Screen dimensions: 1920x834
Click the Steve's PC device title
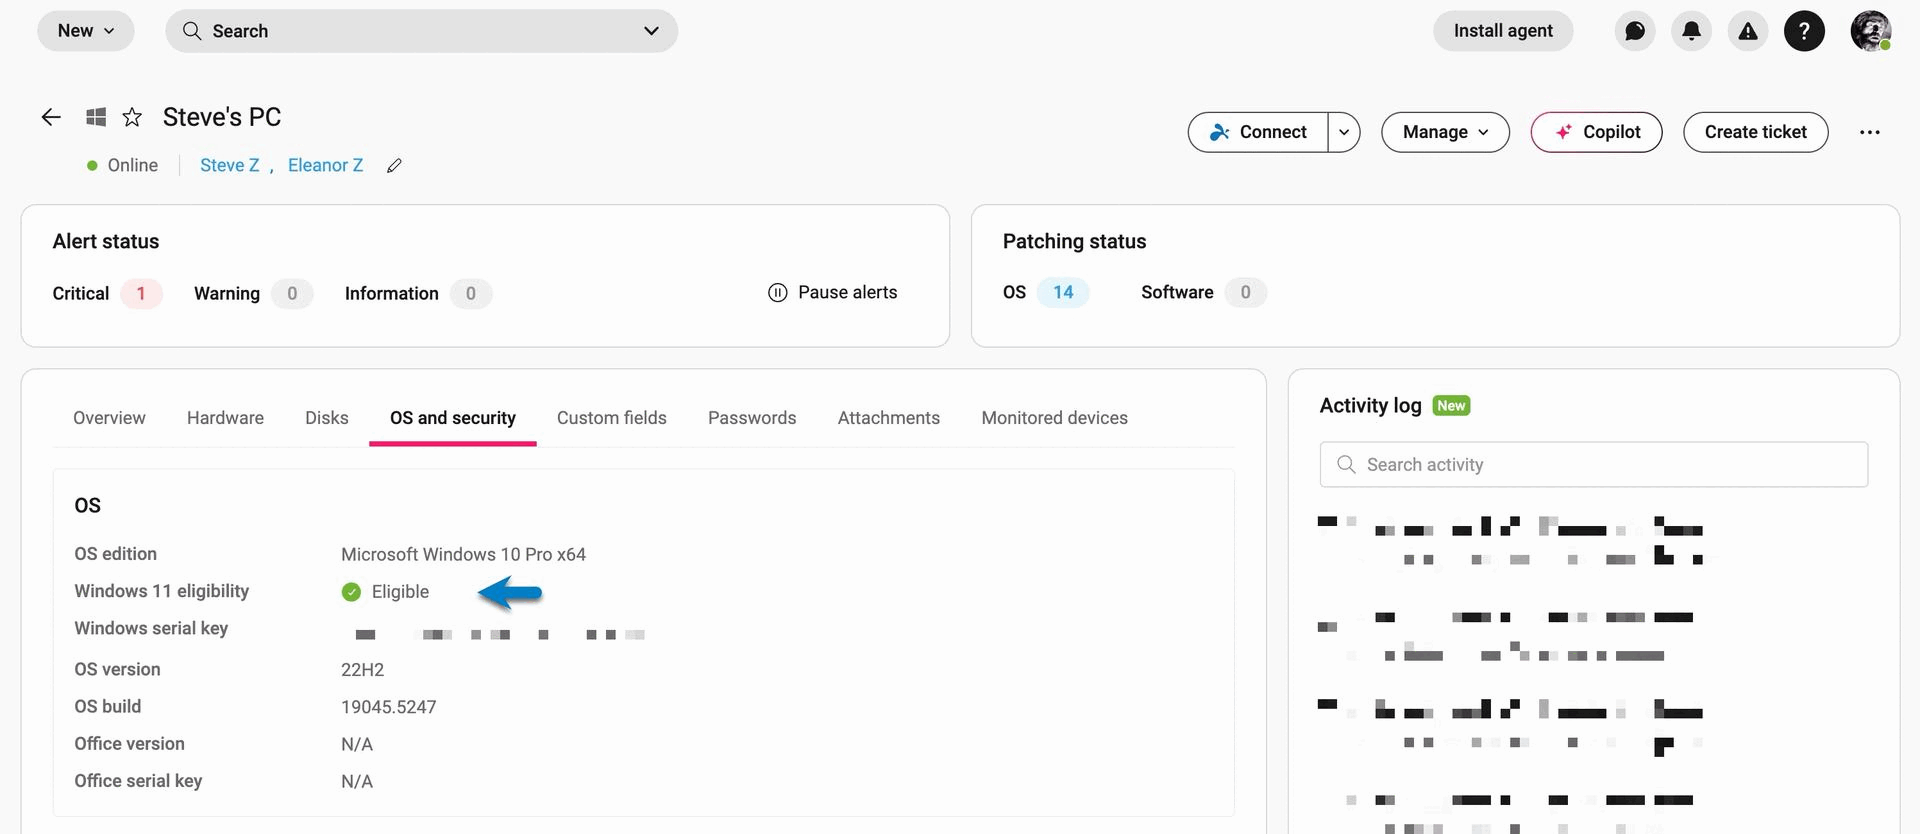[x=222, y=117]
